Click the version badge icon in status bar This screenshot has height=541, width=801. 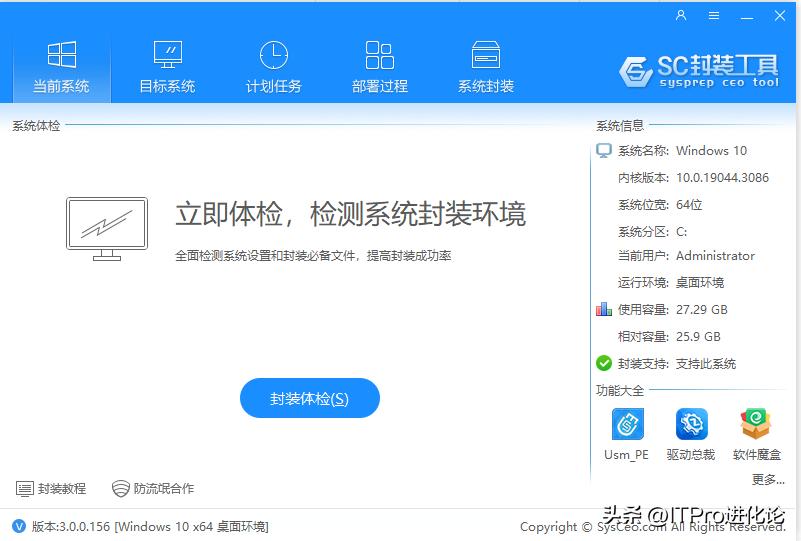[x=19, y=526]
